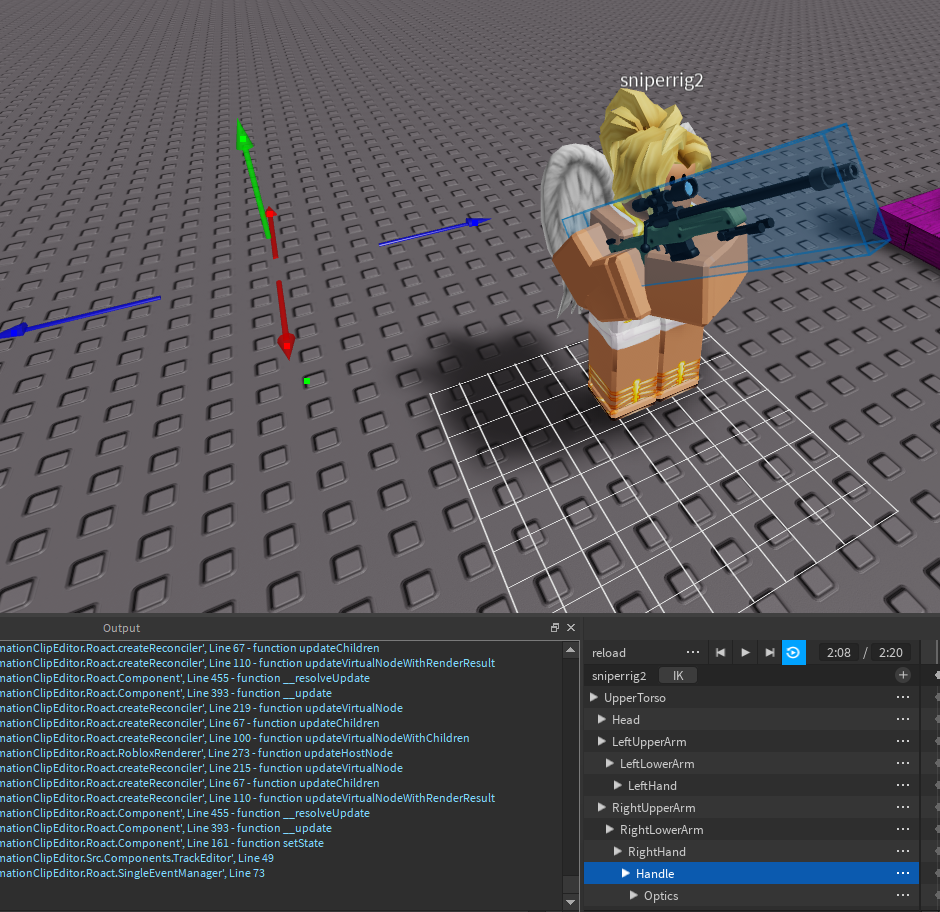Click the reload button

click(x=608, y=652)
